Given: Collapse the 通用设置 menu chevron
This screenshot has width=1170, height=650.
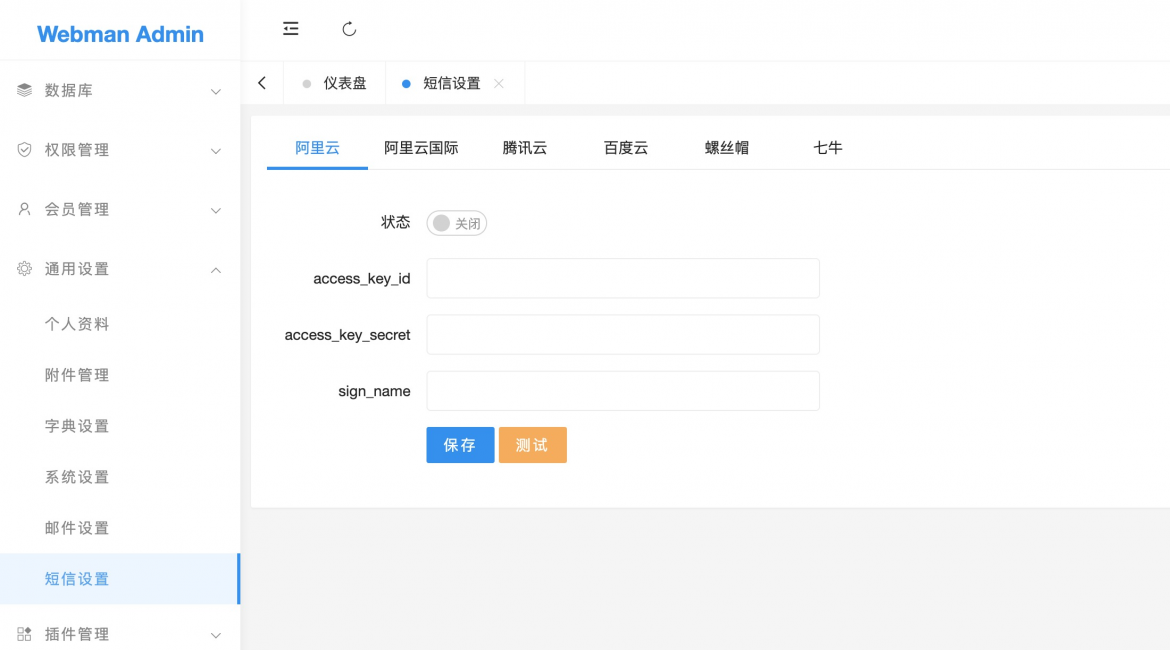Looking at the screenshot, I should (215, 270).
